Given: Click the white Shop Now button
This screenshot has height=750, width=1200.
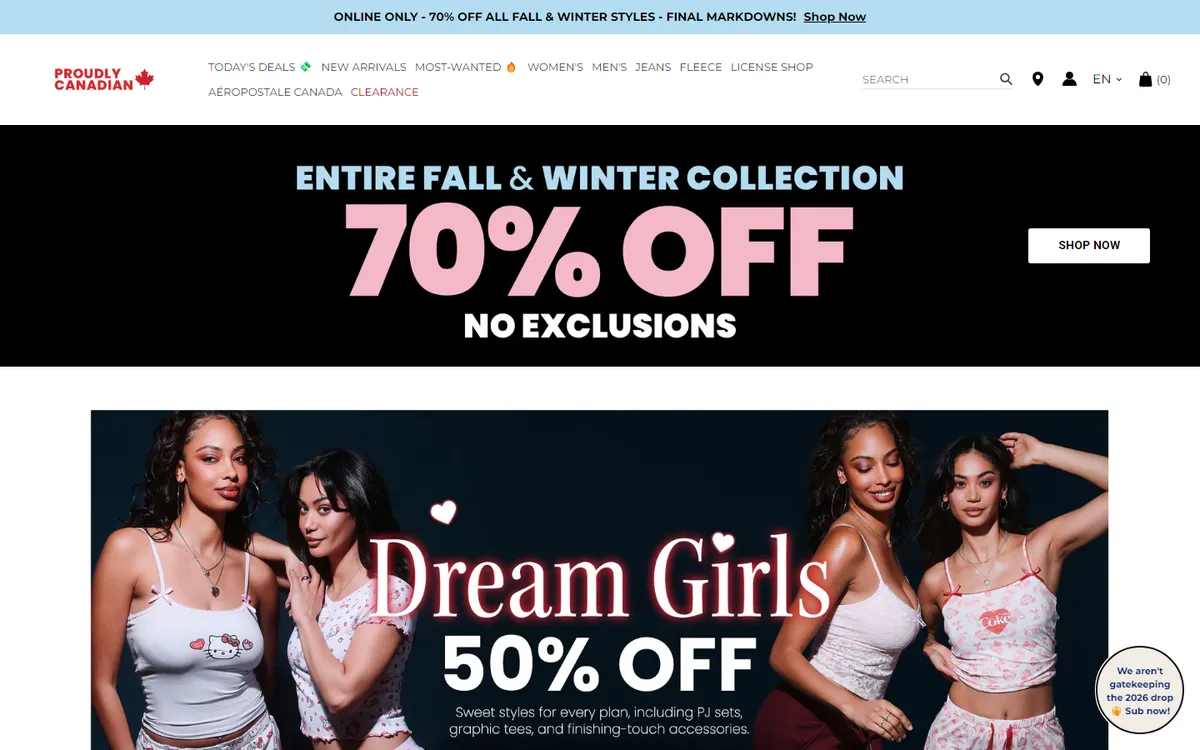Looking at the screenshot, I should 1089,245.
